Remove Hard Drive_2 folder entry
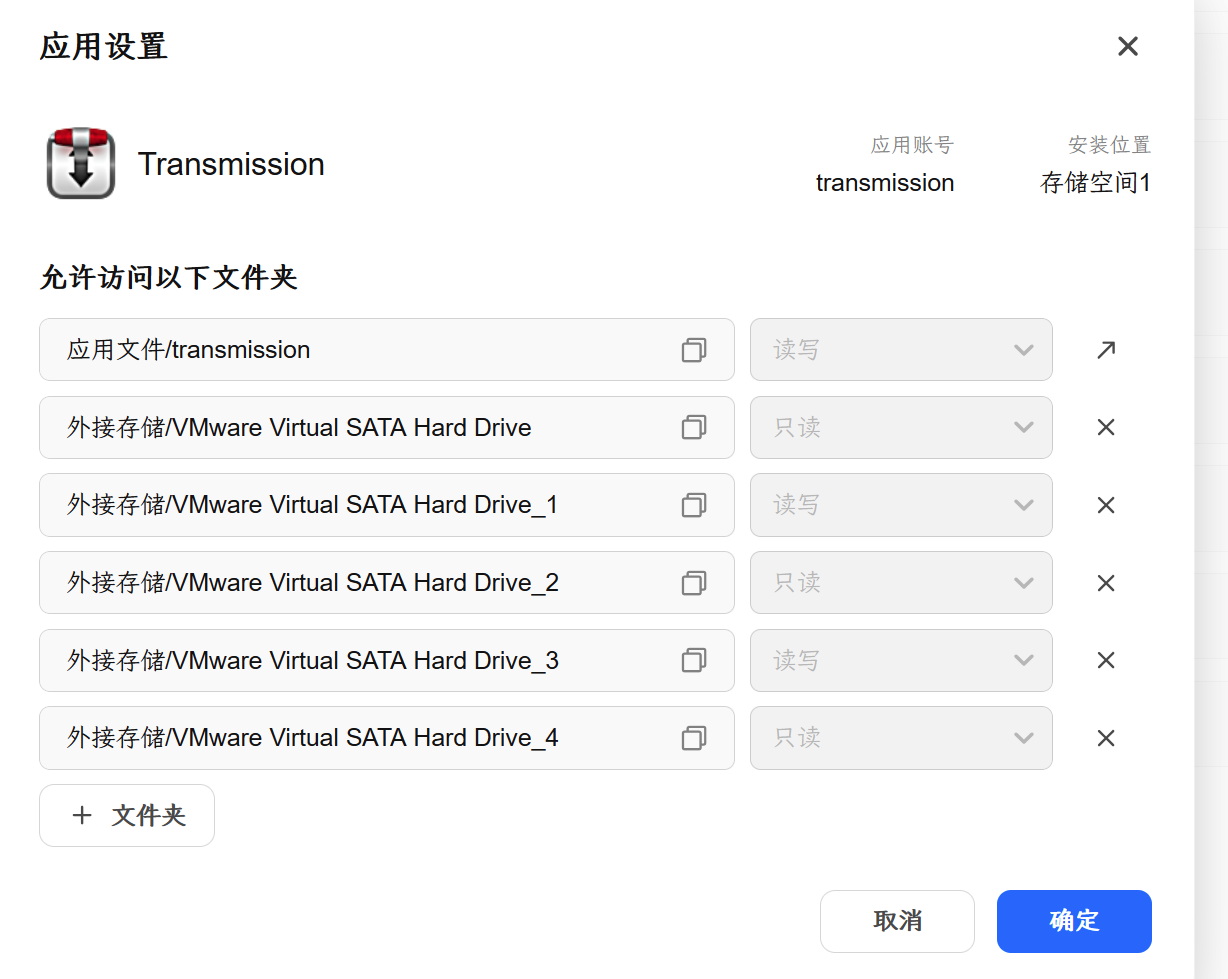Screen dimensions: 1228x979 (1105, 582)
